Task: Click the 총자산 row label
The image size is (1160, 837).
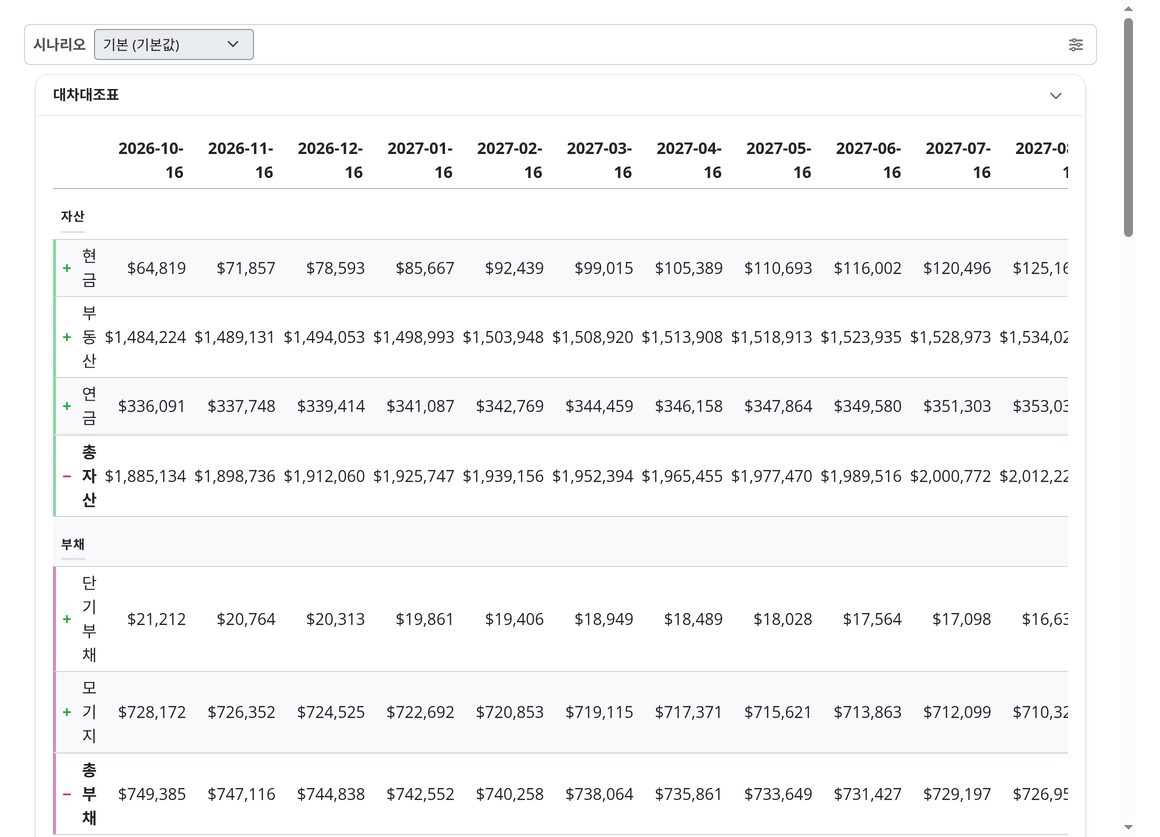Action: (x=89, y=476)
